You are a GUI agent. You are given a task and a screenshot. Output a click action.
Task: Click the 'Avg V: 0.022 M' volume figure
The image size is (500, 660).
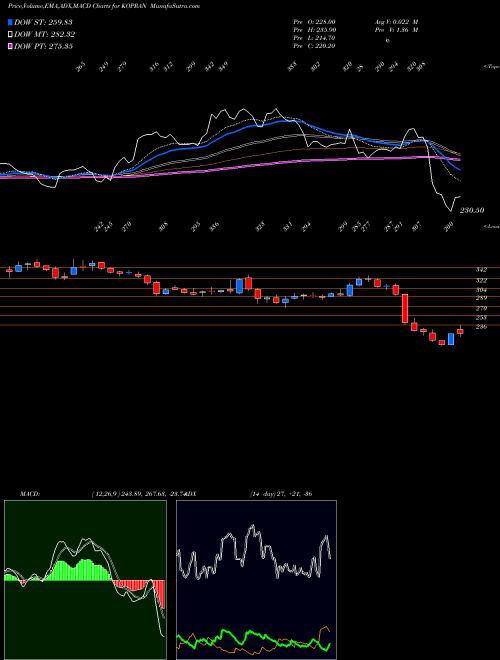(396, 21)
